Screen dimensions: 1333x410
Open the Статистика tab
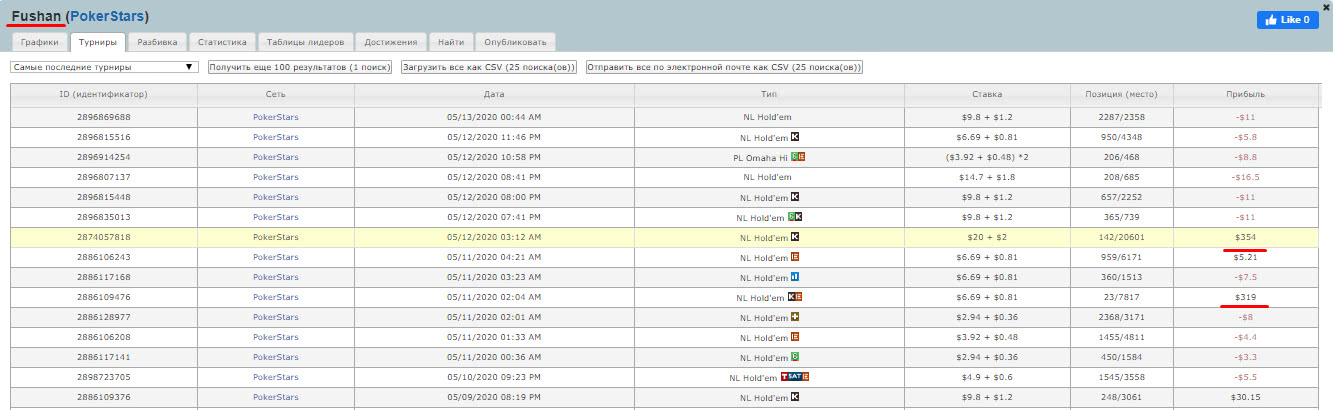point(222,42)
